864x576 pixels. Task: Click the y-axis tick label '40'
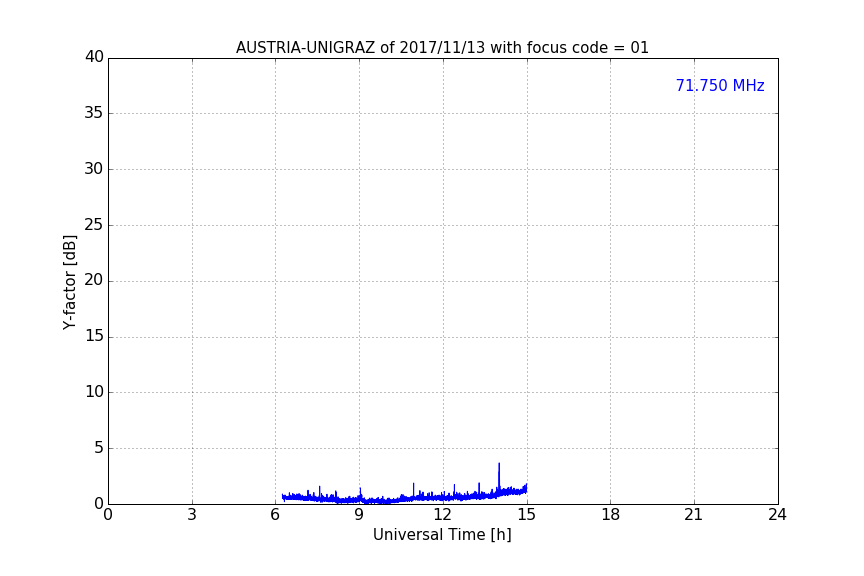[x=94, y=57]
